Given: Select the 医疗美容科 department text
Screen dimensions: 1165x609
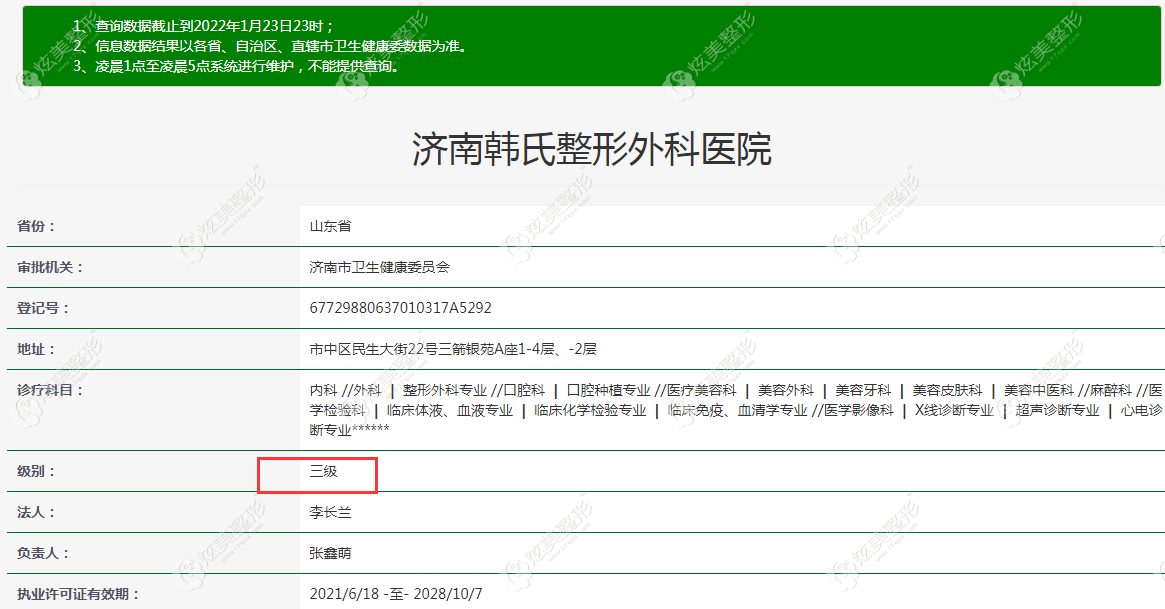Looking at the screenshot, I should [701, 390].
